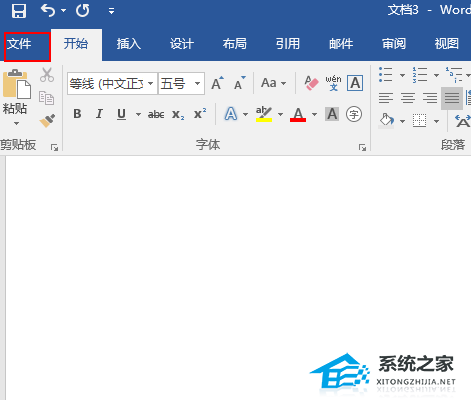Toggle Bold formatting
This screenshot has height=400, width=471.
77,114
